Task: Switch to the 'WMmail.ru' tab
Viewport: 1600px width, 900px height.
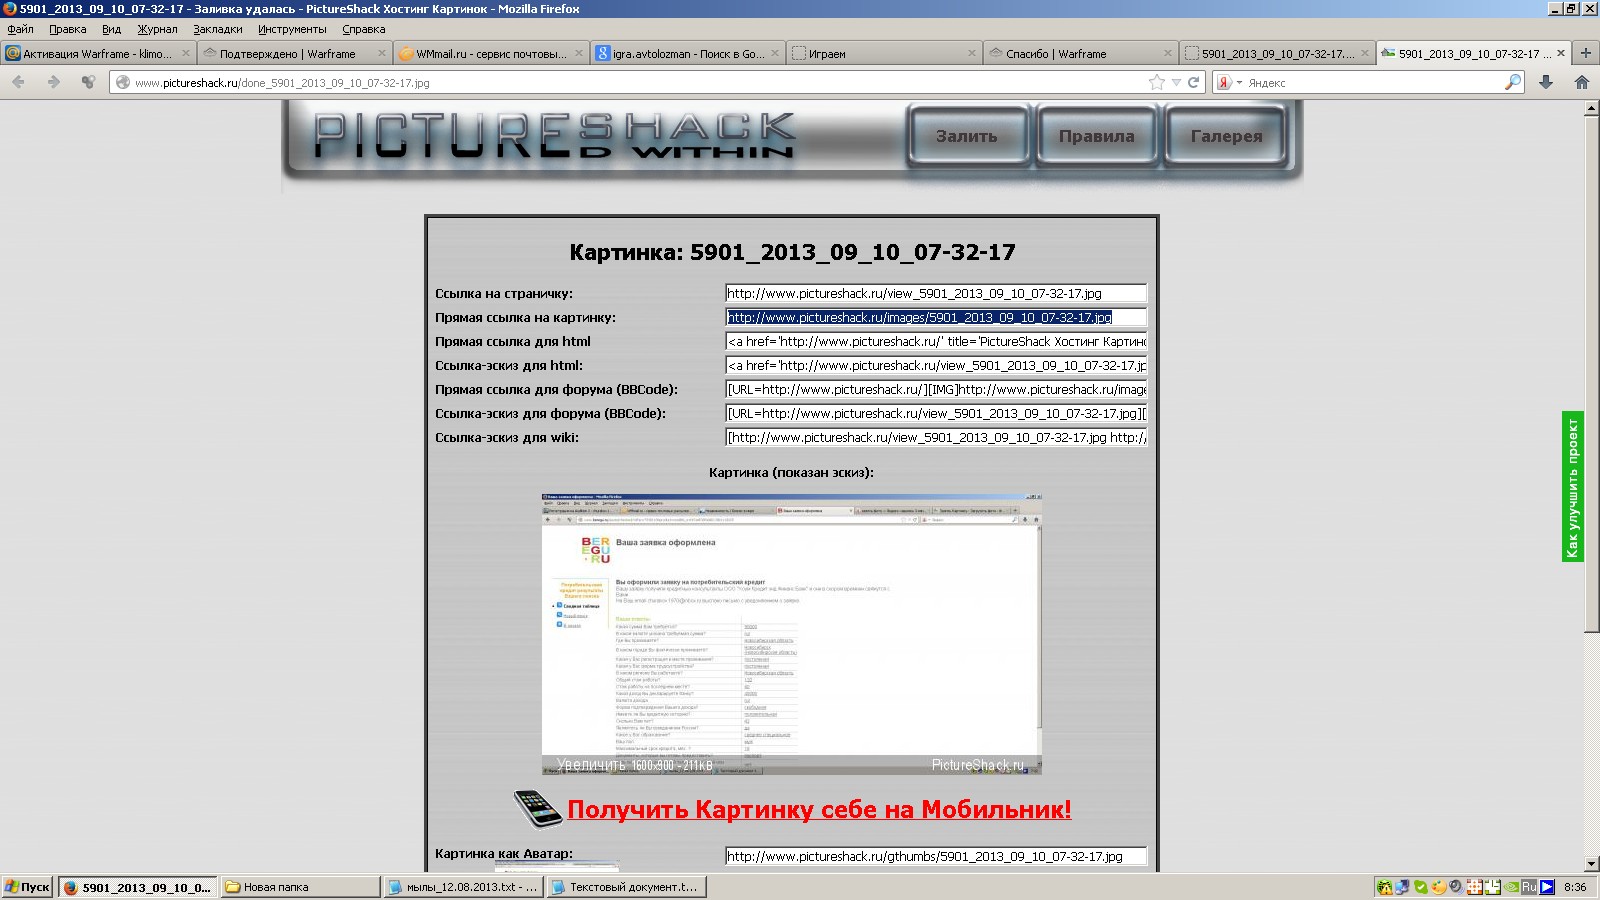Action: coord(490,53)
